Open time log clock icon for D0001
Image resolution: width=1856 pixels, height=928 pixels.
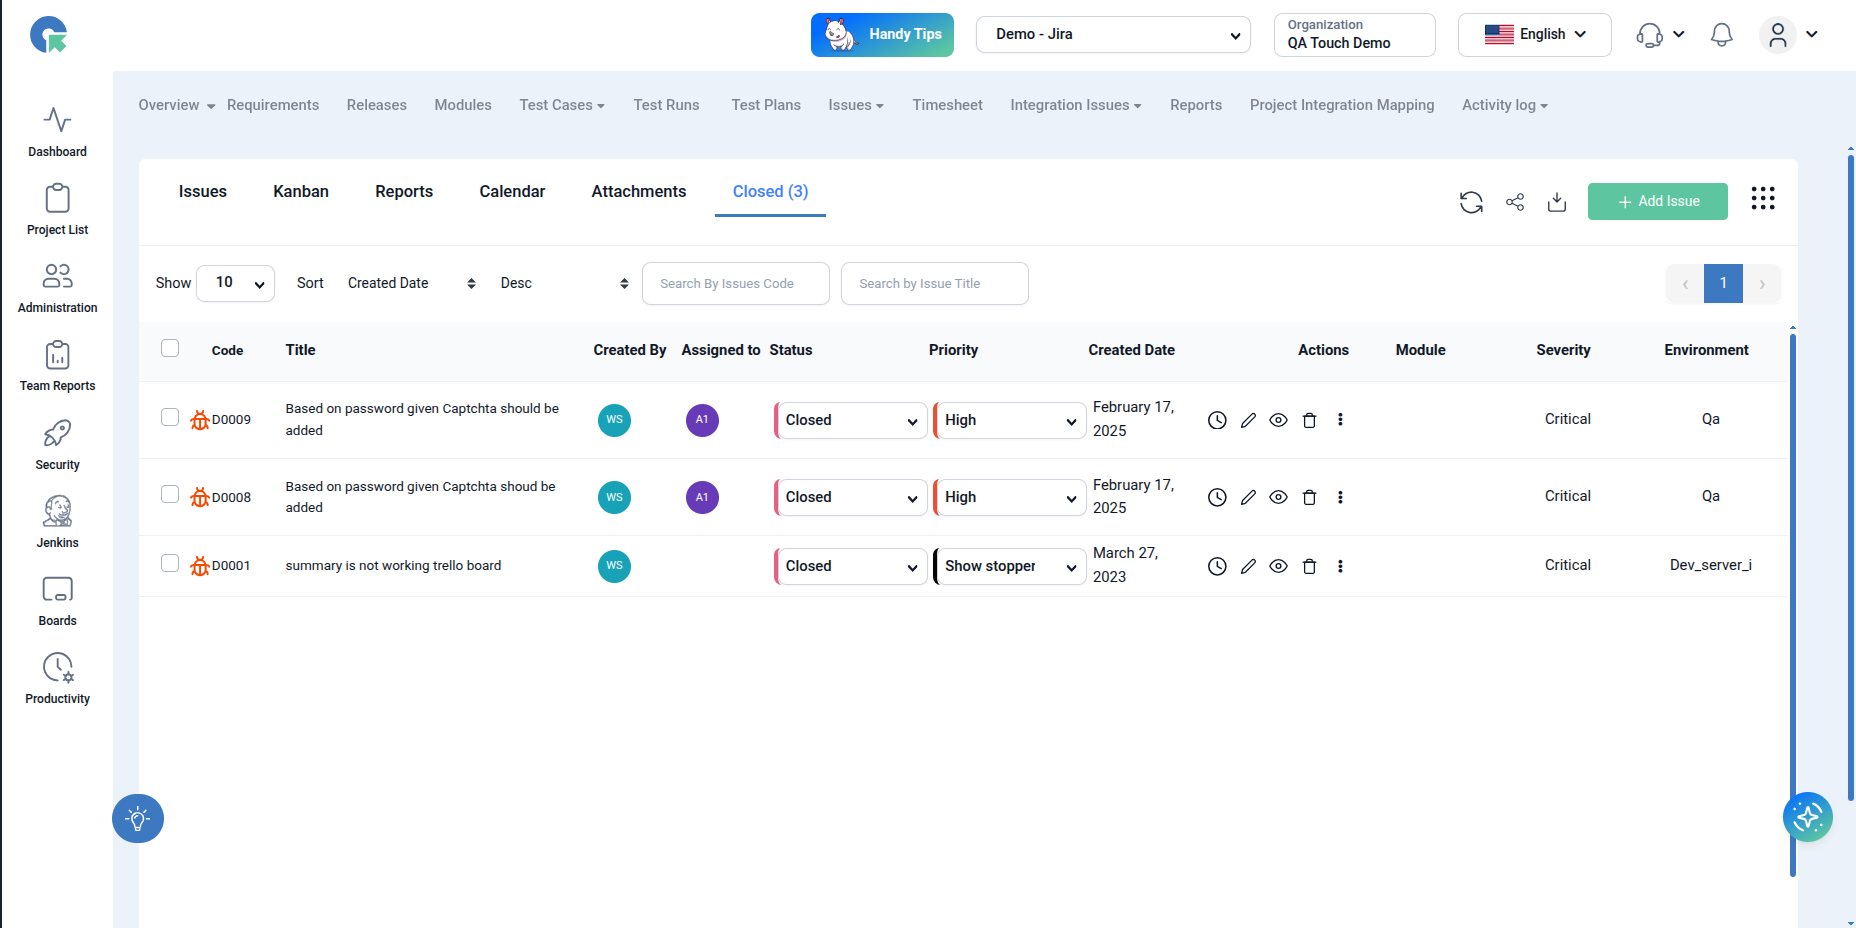click(1217, 566)
